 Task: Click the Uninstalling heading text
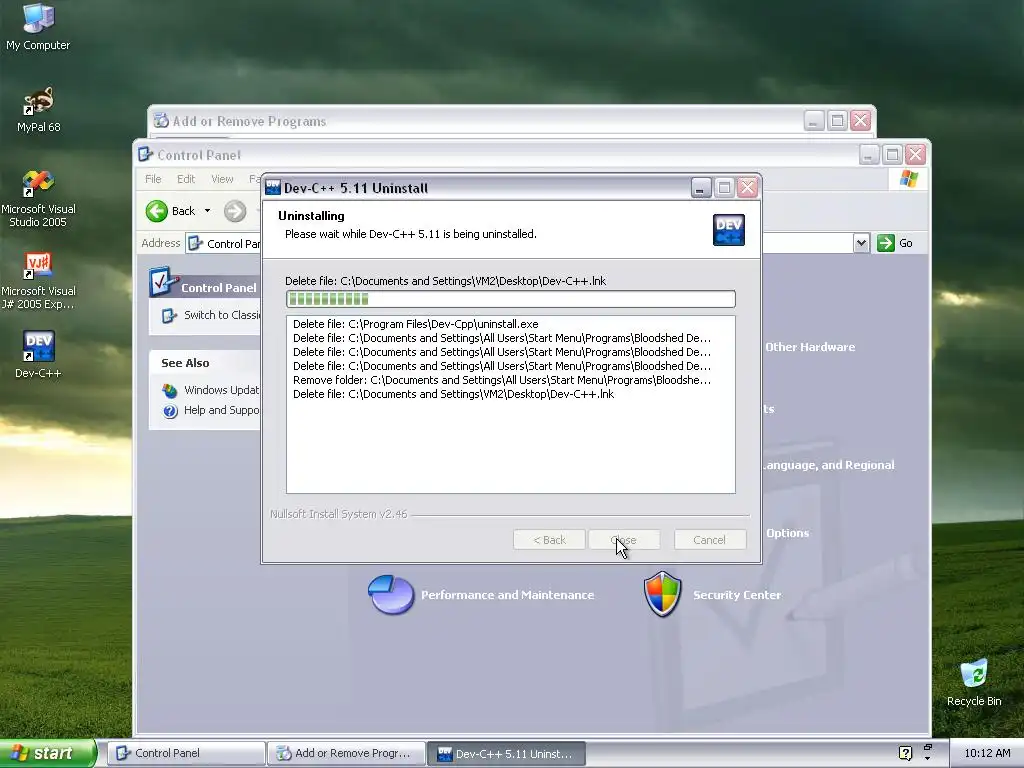coord(311,216)
